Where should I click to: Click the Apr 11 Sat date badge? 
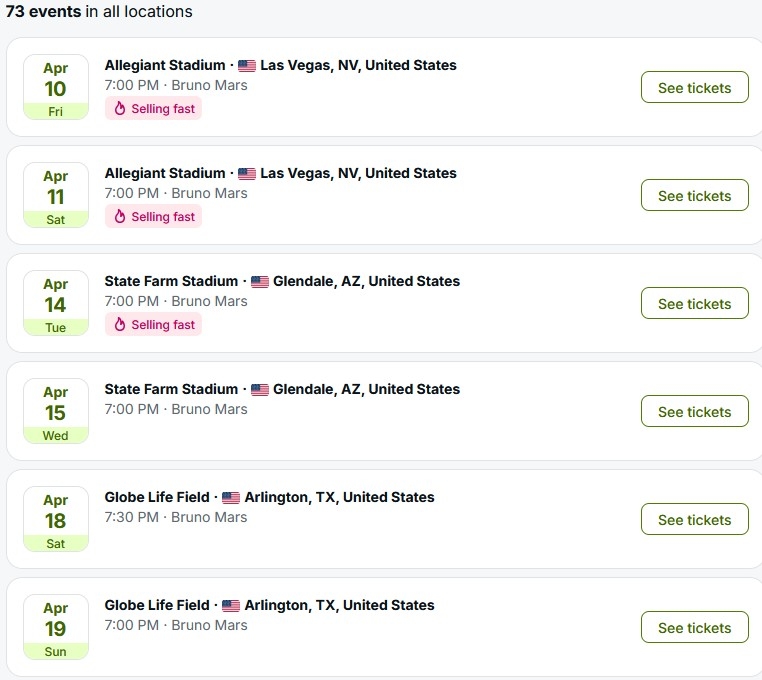[x=56, y=196]
